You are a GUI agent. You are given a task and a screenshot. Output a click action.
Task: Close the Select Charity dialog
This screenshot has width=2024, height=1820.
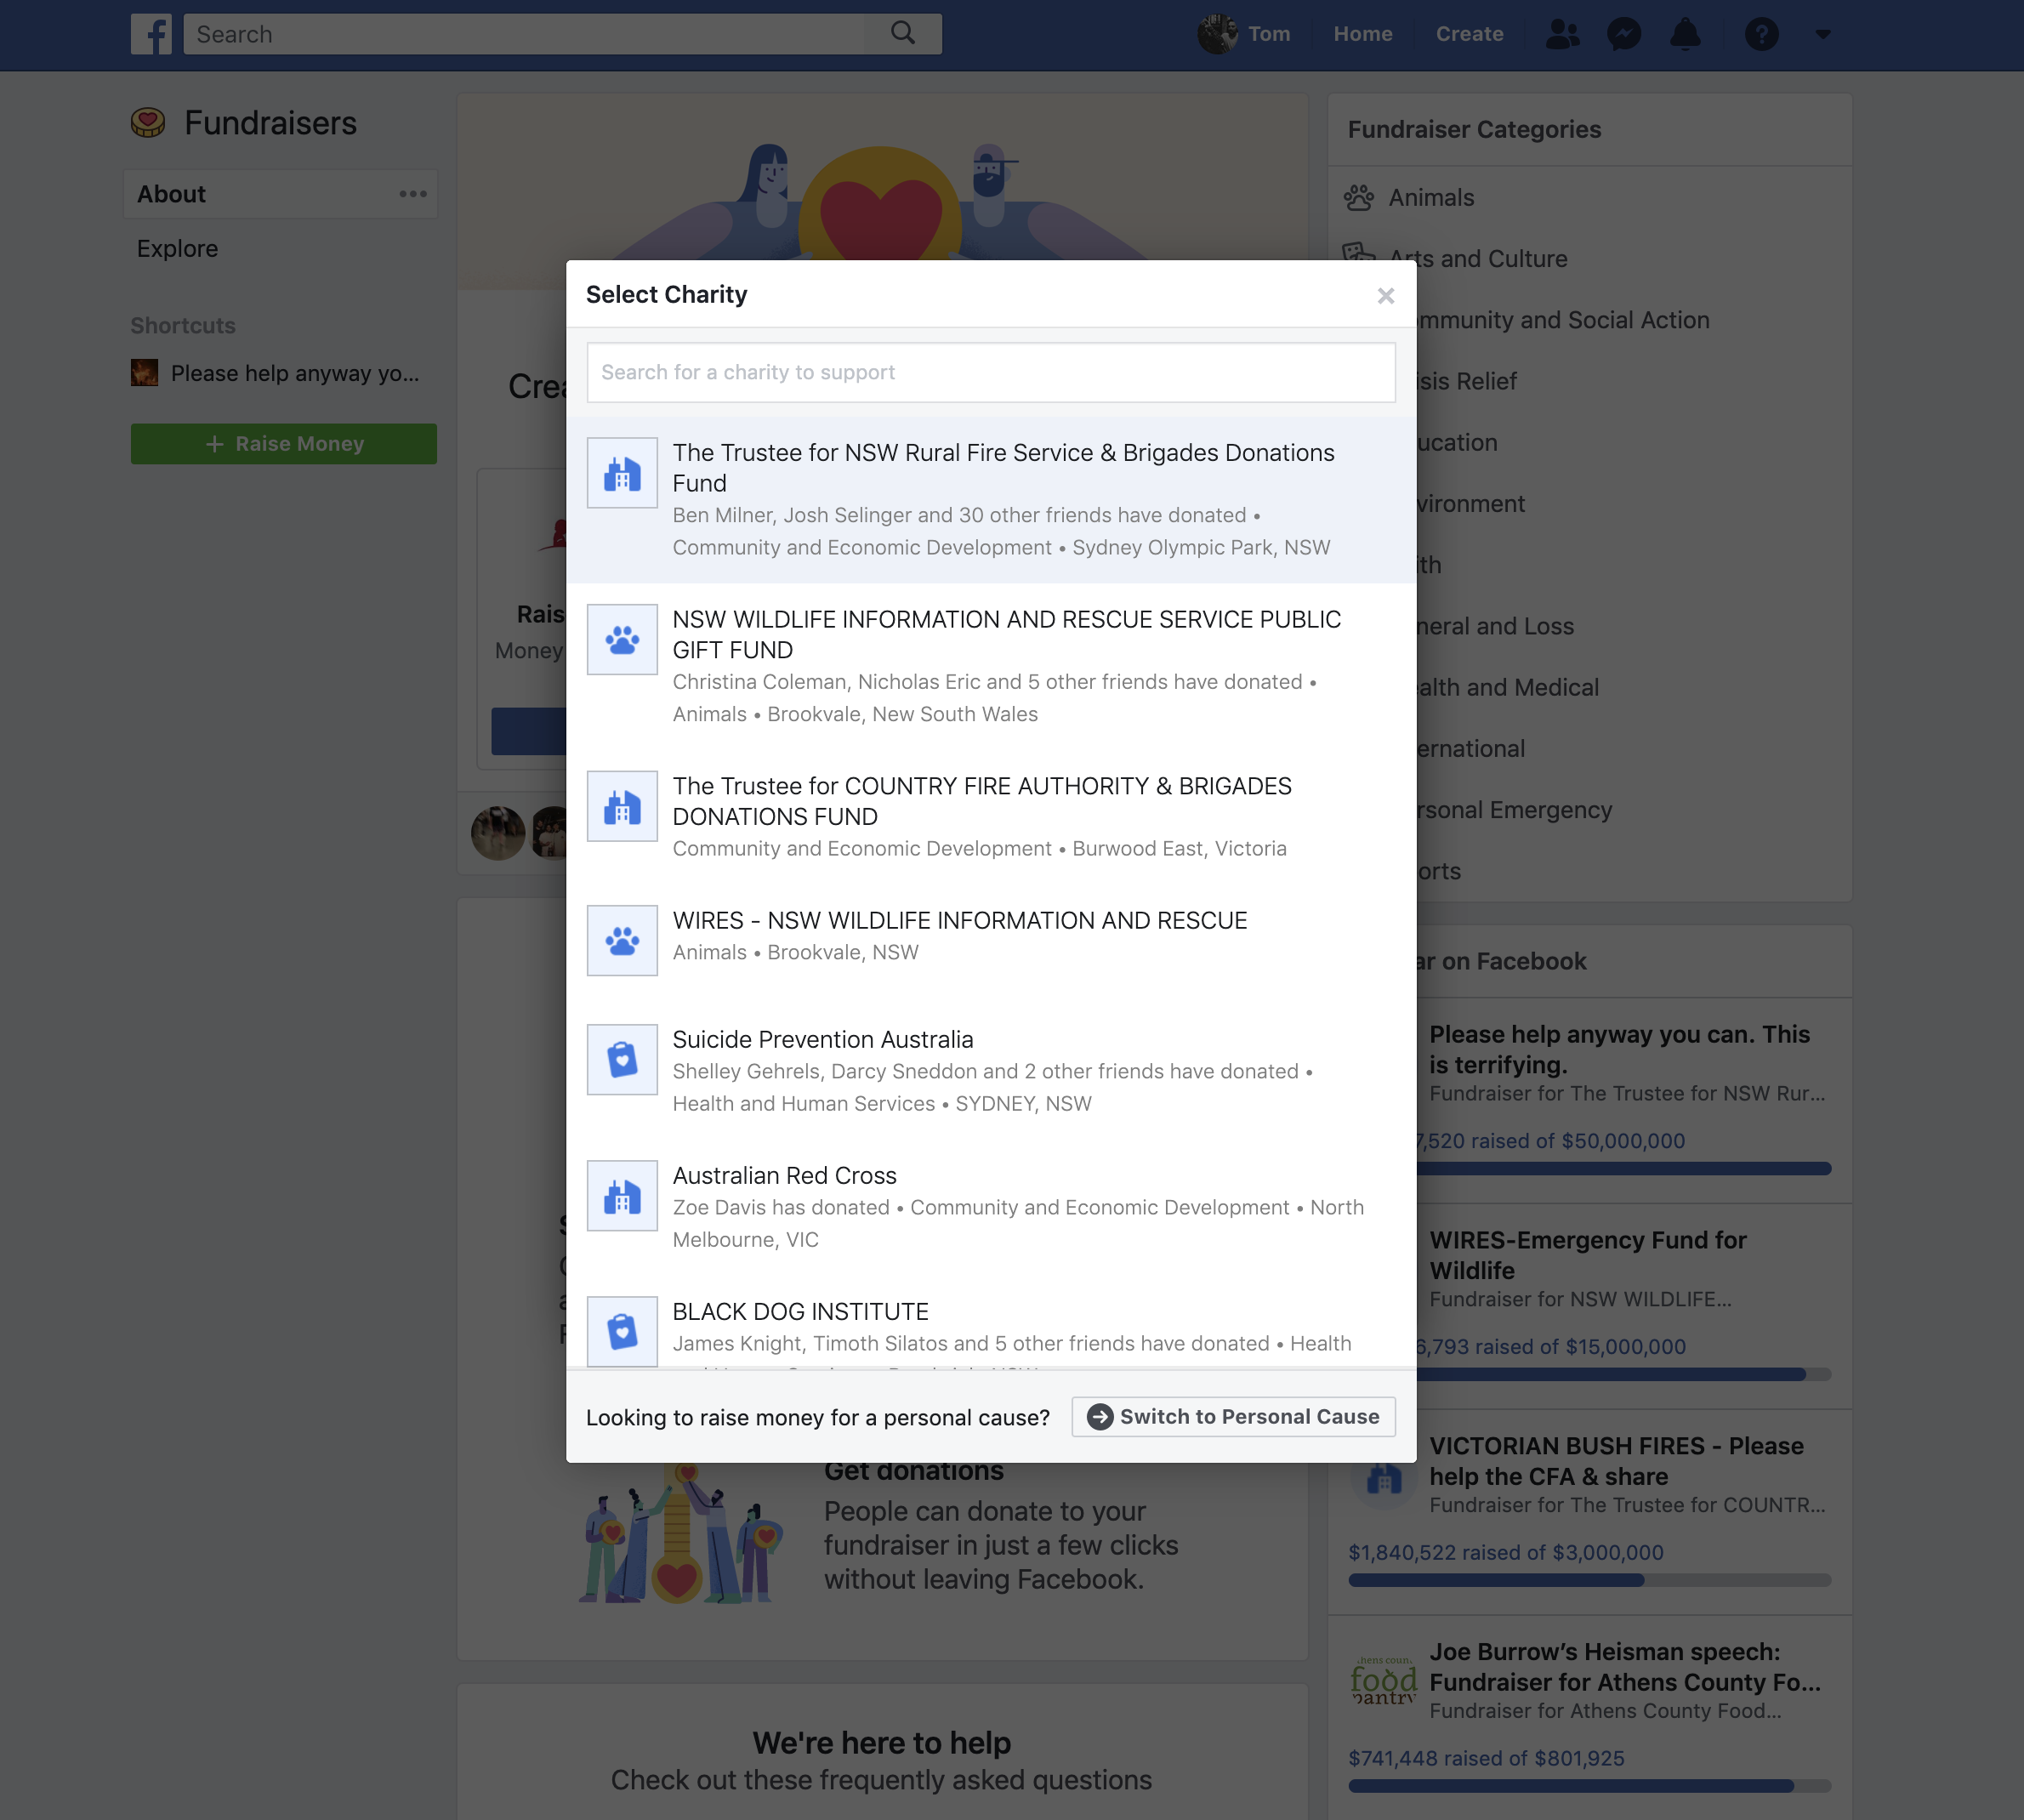coord(1384,295)
